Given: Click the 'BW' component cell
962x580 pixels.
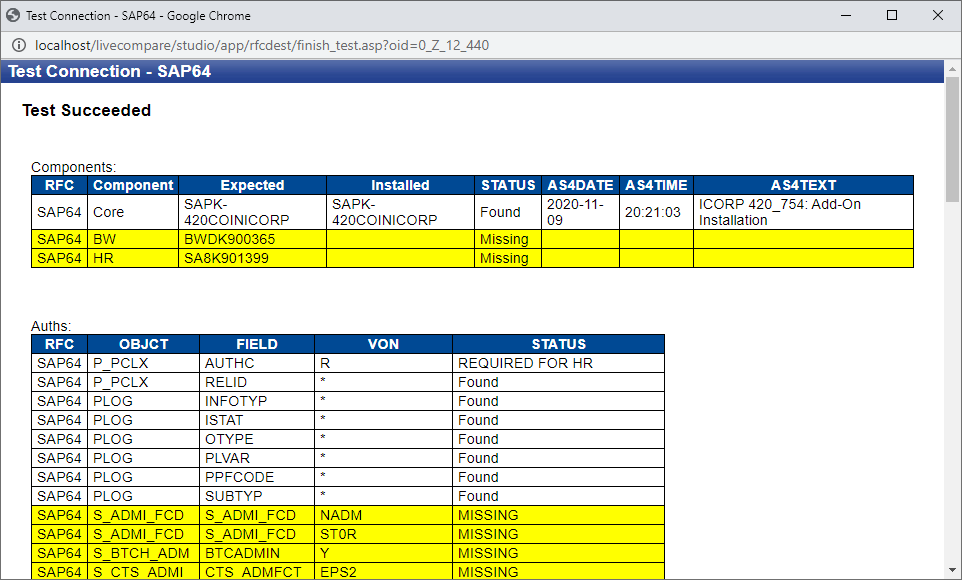Looking at the screenshot, I should (x=133, y=239).
